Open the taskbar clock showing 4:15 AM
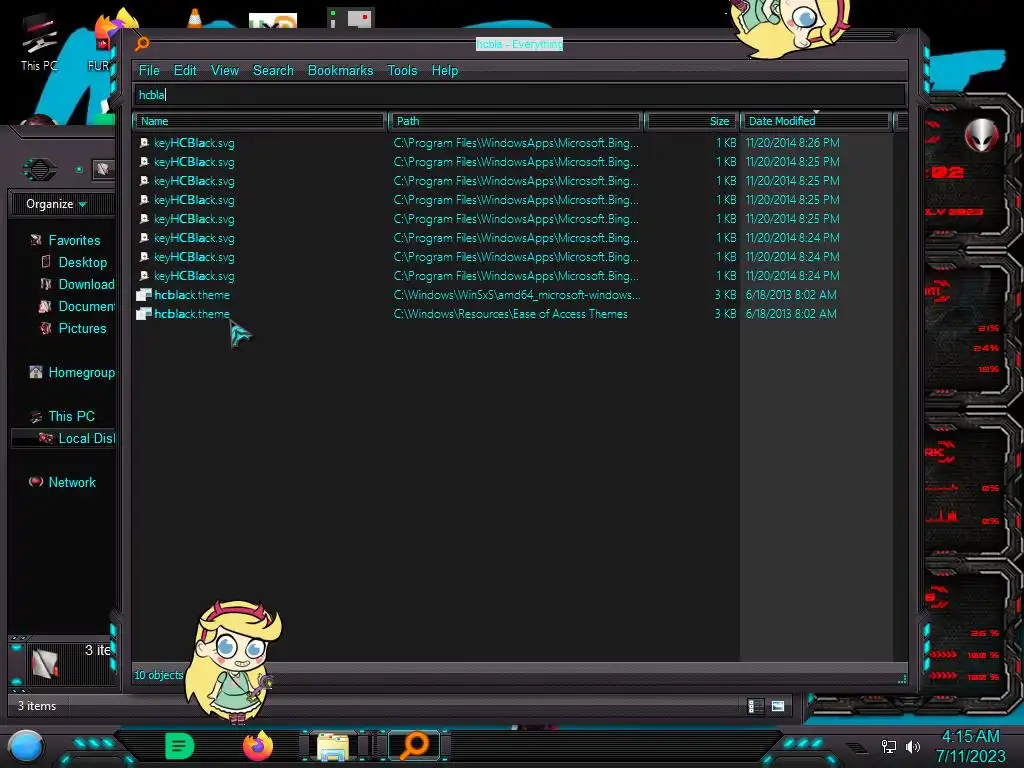 pyautogui.click(x=970, y=746)
